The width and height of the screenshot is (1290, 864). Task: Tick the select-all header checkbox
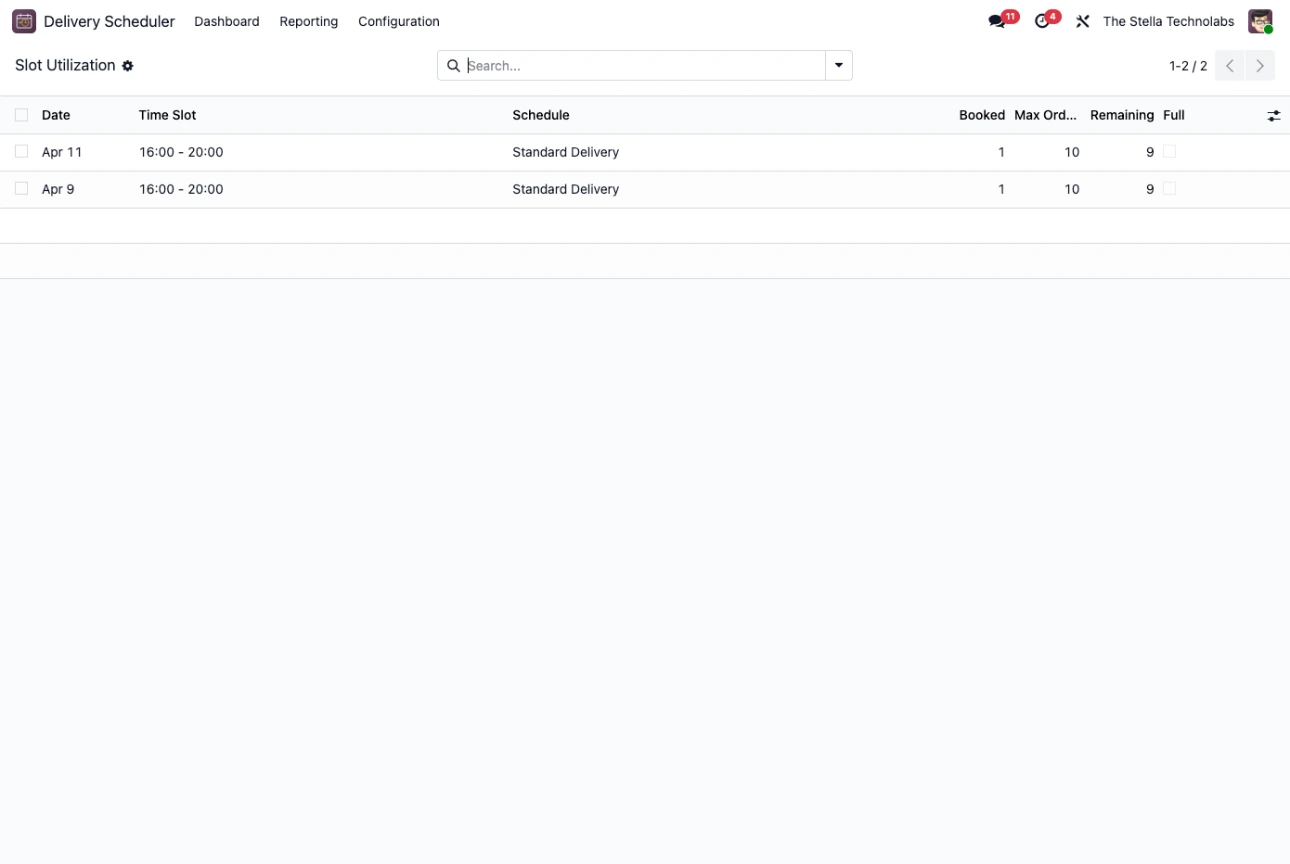pyautogui.click(x=21, y=115)
